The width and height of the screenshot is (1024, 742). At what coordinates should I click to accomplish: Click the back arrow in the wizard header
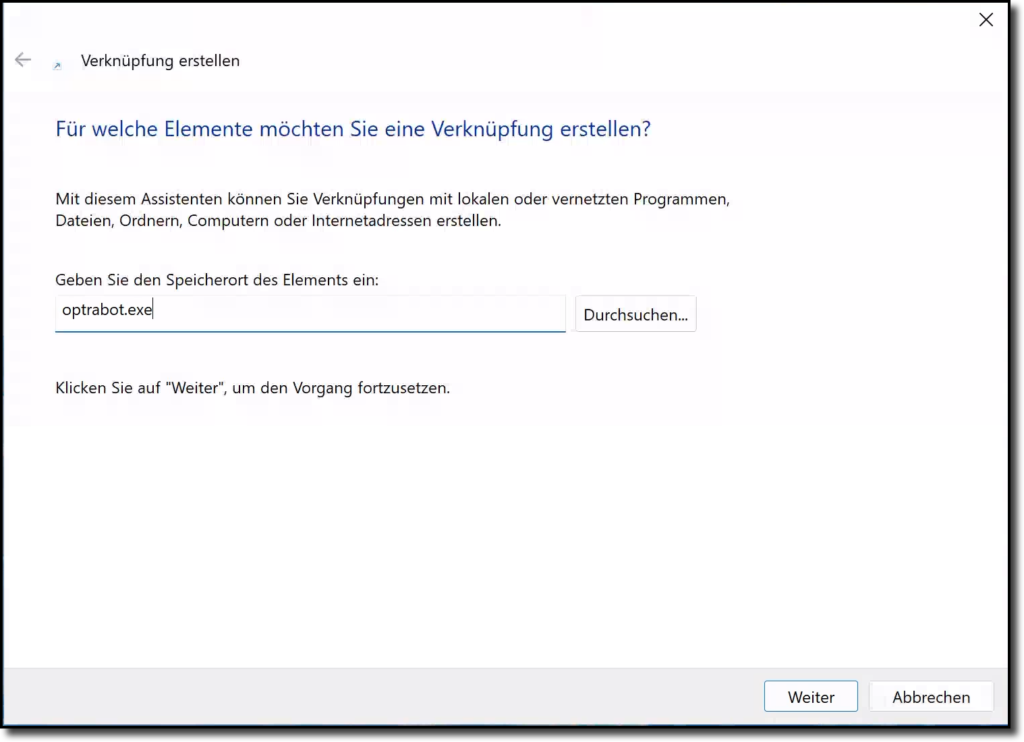click(x=23, y=61)
